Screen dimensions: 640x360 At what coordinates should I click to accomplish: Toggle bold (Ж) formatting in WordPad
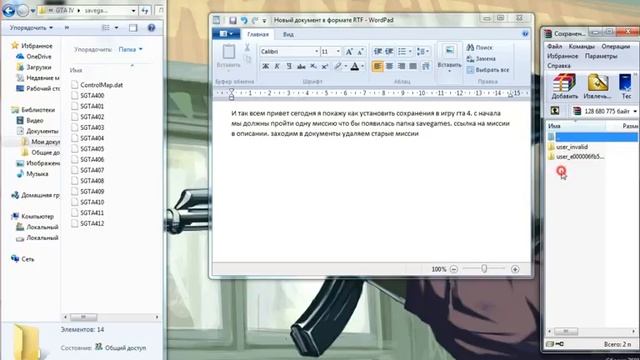click(x=265, y=66)
